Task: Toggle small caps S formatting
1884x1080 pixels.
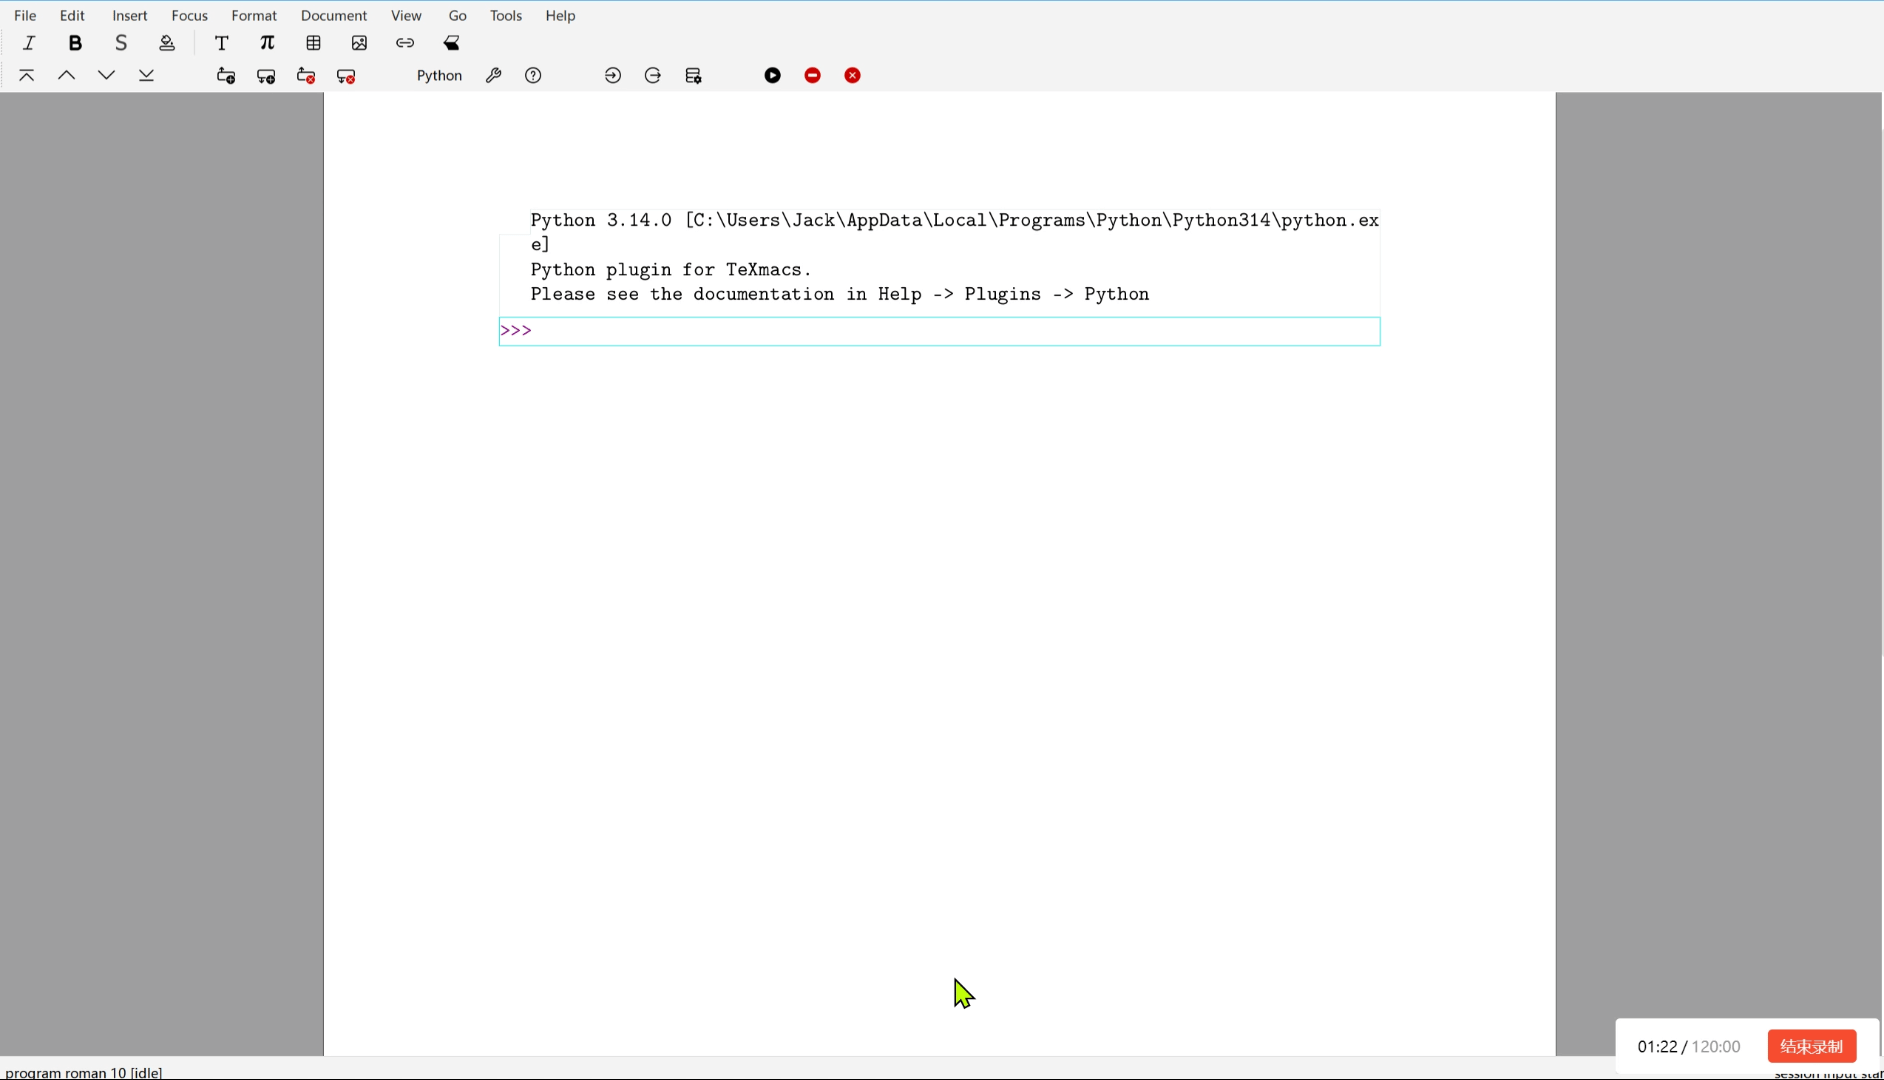Action: tap(121, 43)
